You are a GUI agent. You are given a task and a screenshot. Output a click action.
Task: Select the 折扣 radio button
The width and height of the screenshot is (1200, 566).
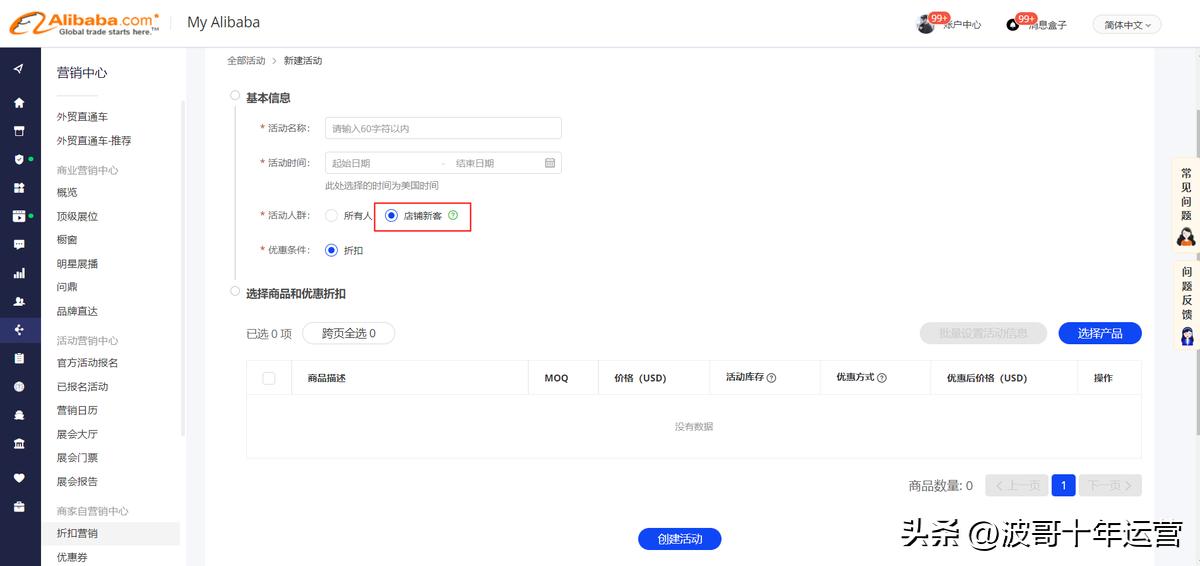332,250
